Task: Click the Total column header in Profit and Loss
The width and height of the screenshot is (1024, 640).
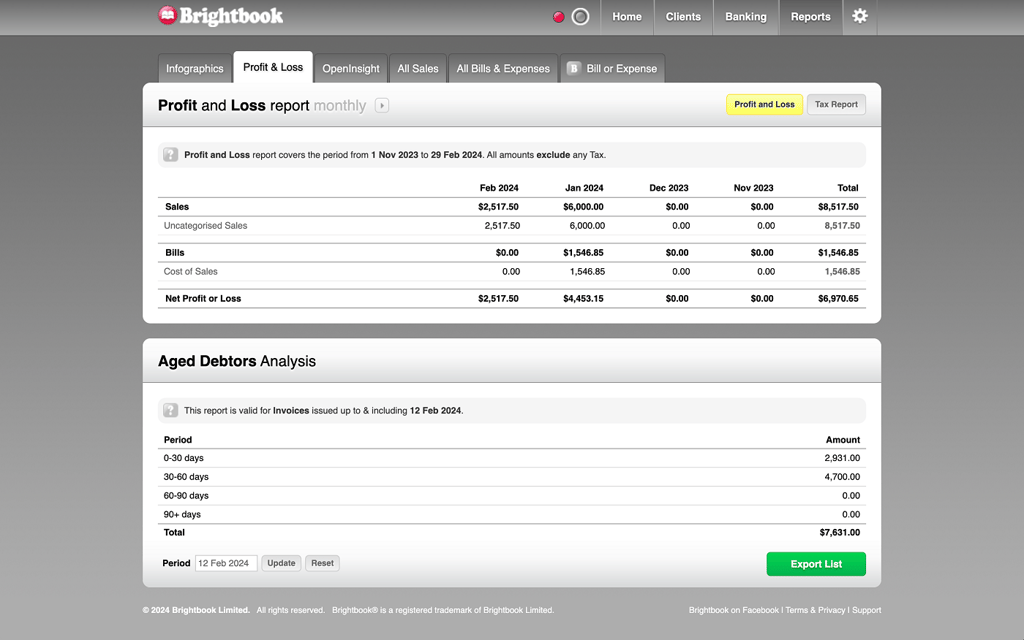Action: [x=848, y=188]
